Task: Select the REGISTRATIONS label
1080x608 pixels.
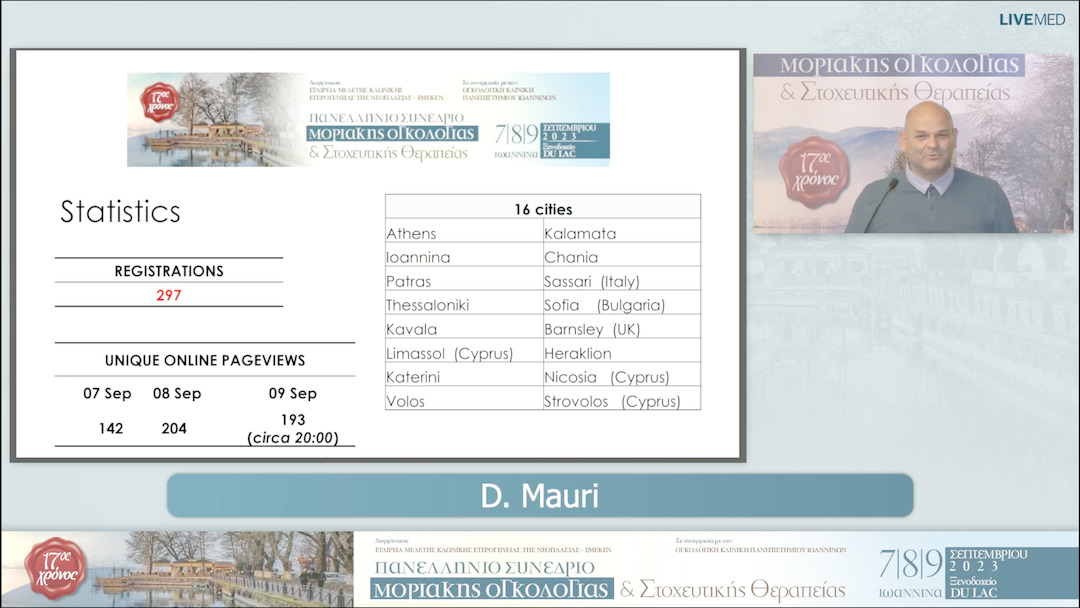Action: (169, 271)
